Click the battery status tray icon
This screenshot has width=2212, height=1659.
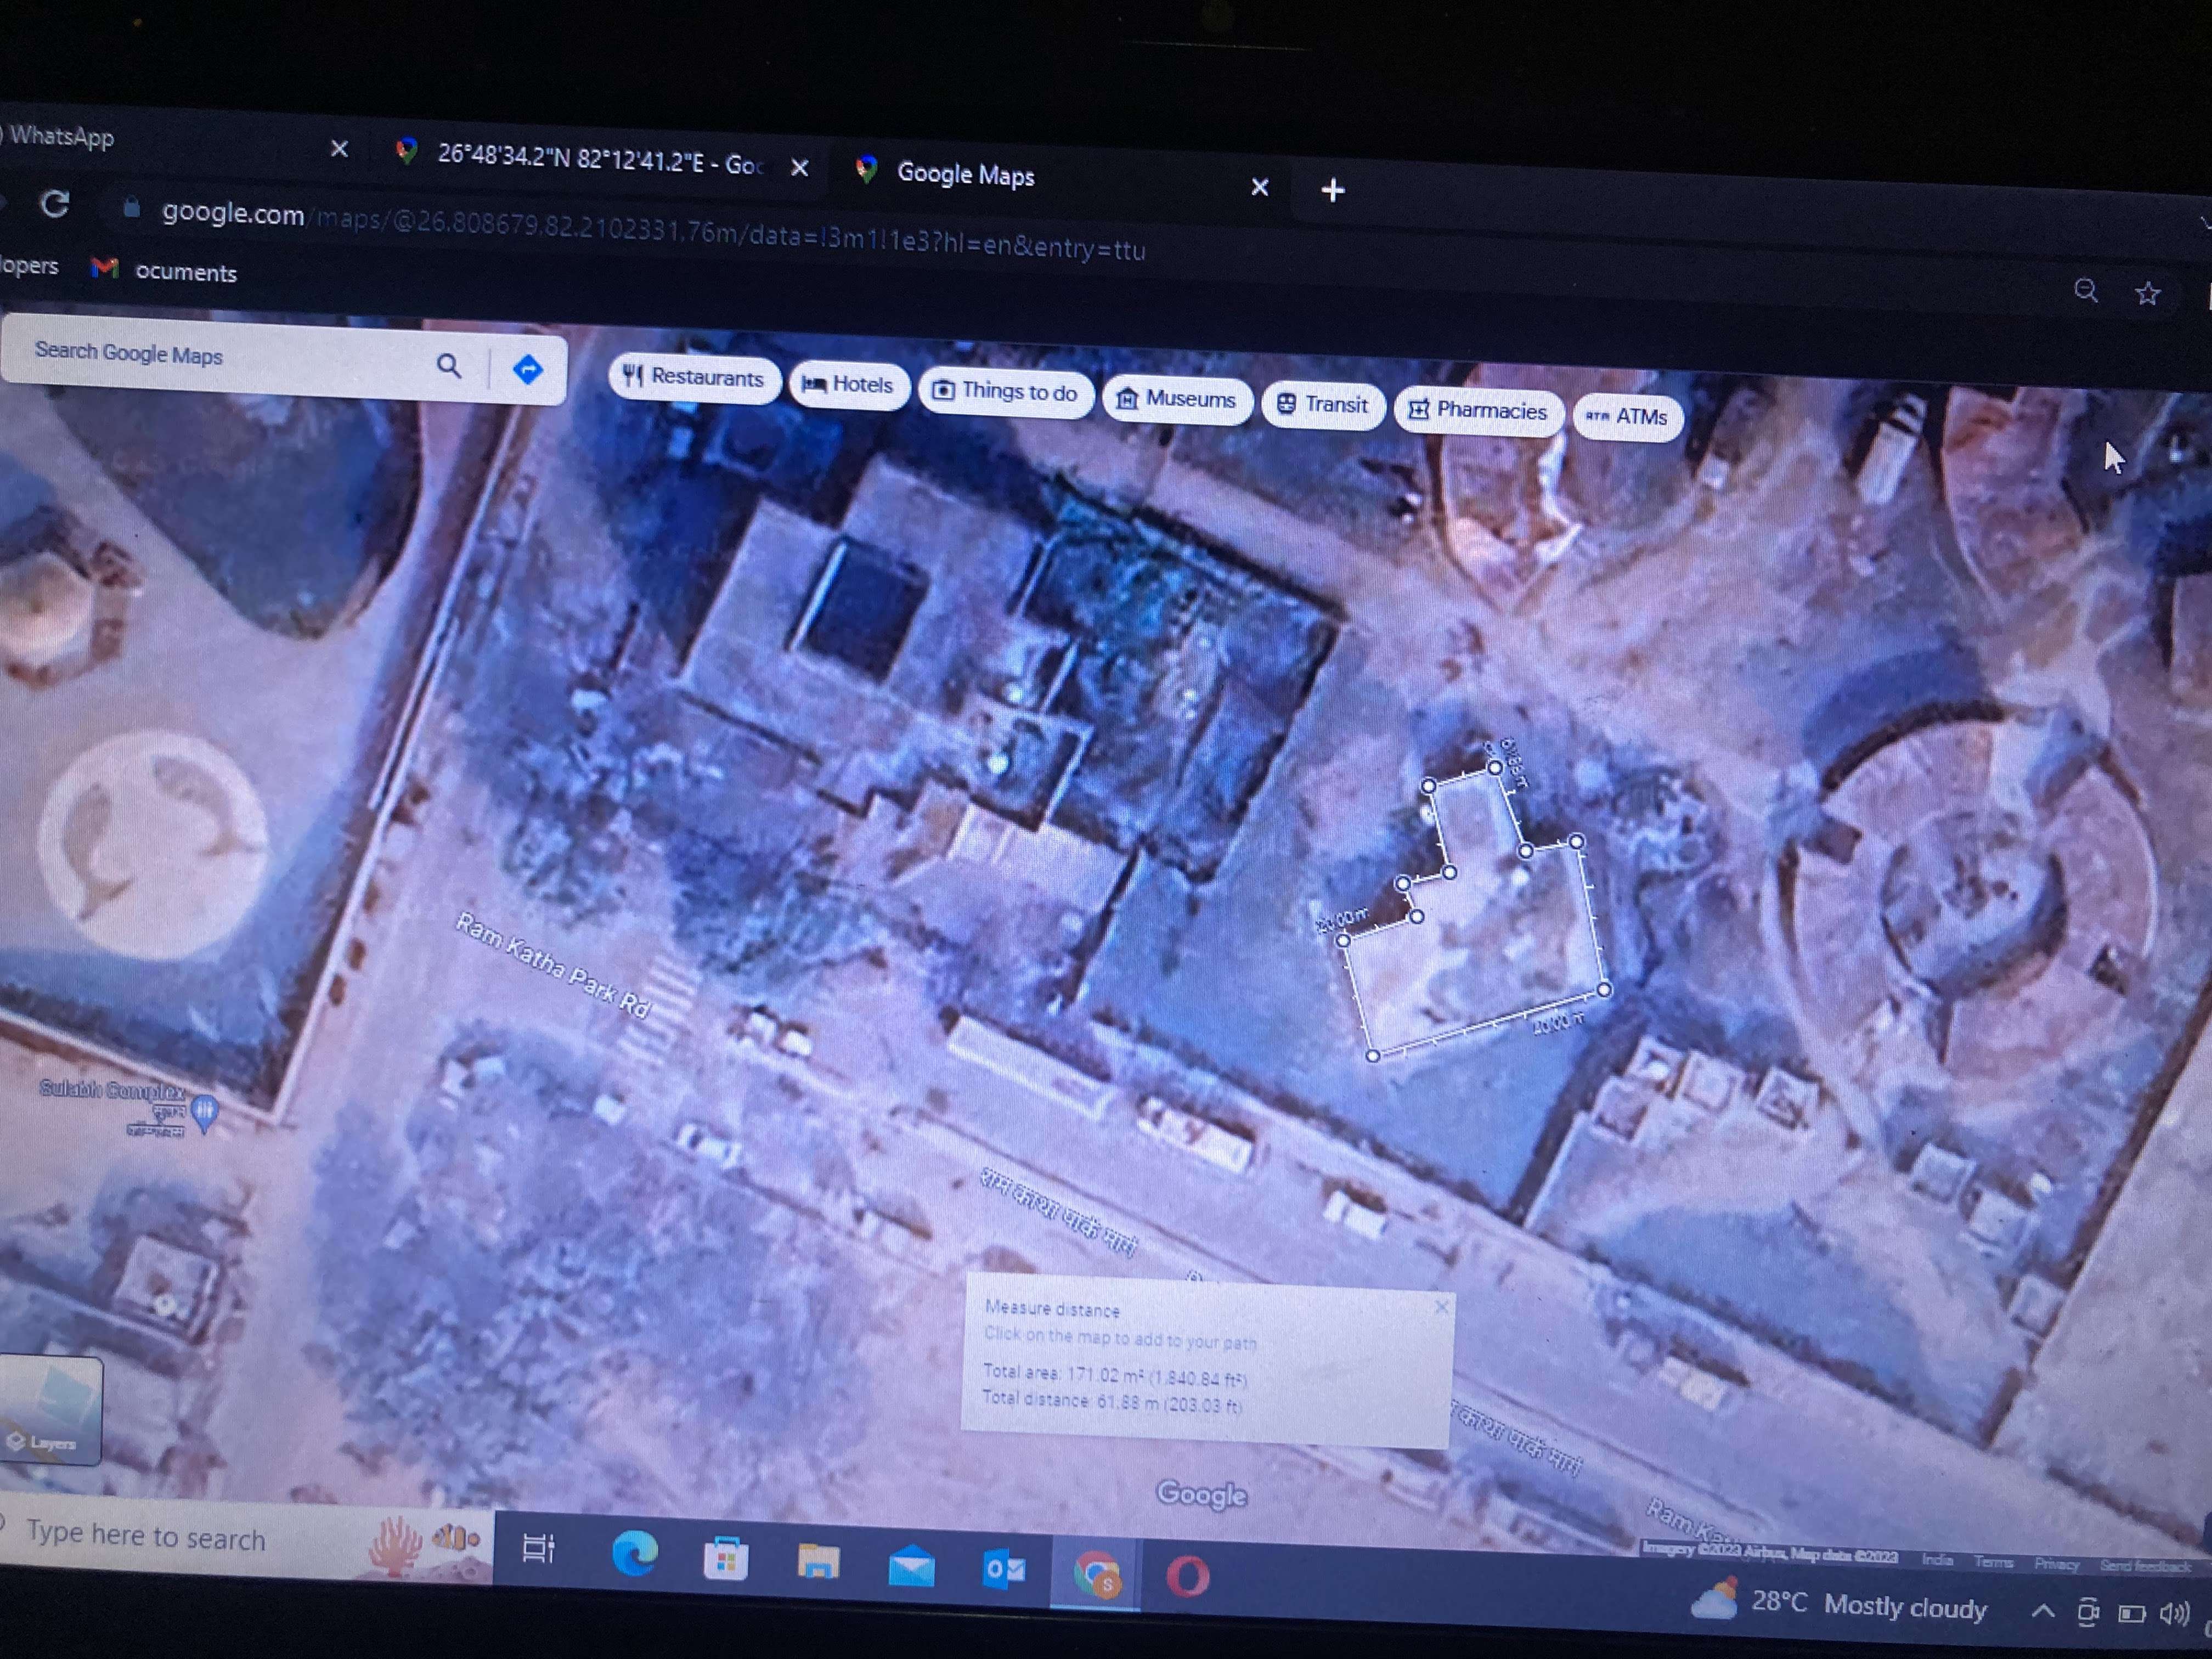[x=2131, y=1615]
